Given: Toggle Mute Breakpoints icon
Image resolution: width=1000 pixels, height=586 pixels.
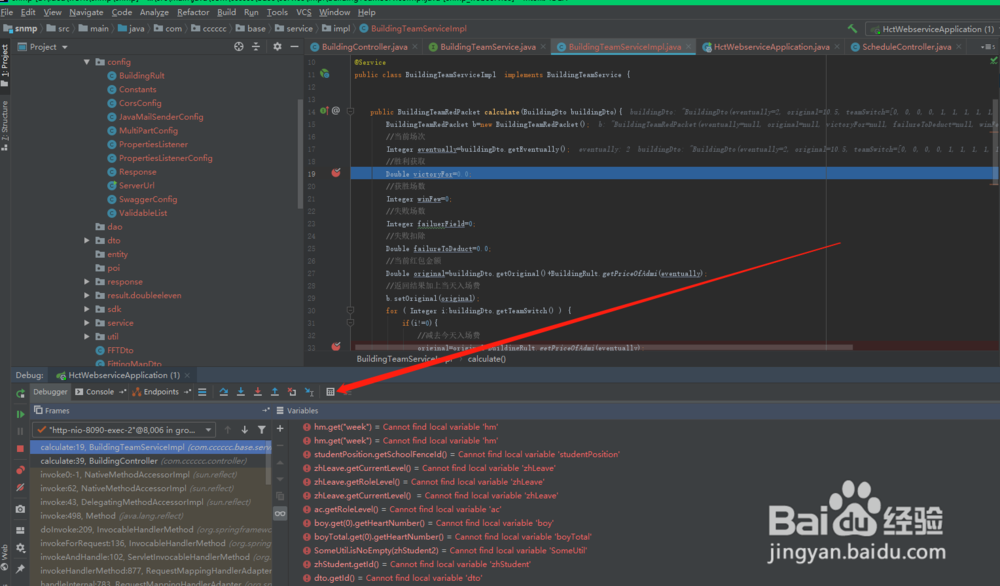Looking at the screenshot, I should 20,487.
